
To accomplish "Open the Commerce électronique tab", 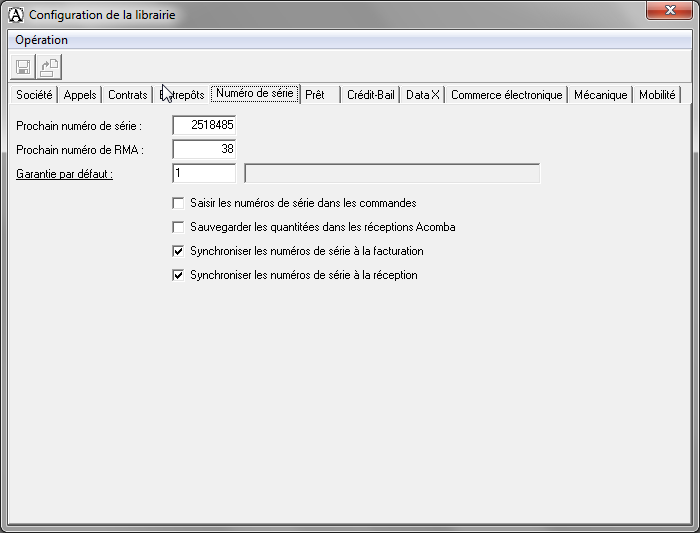I will 506,95.
